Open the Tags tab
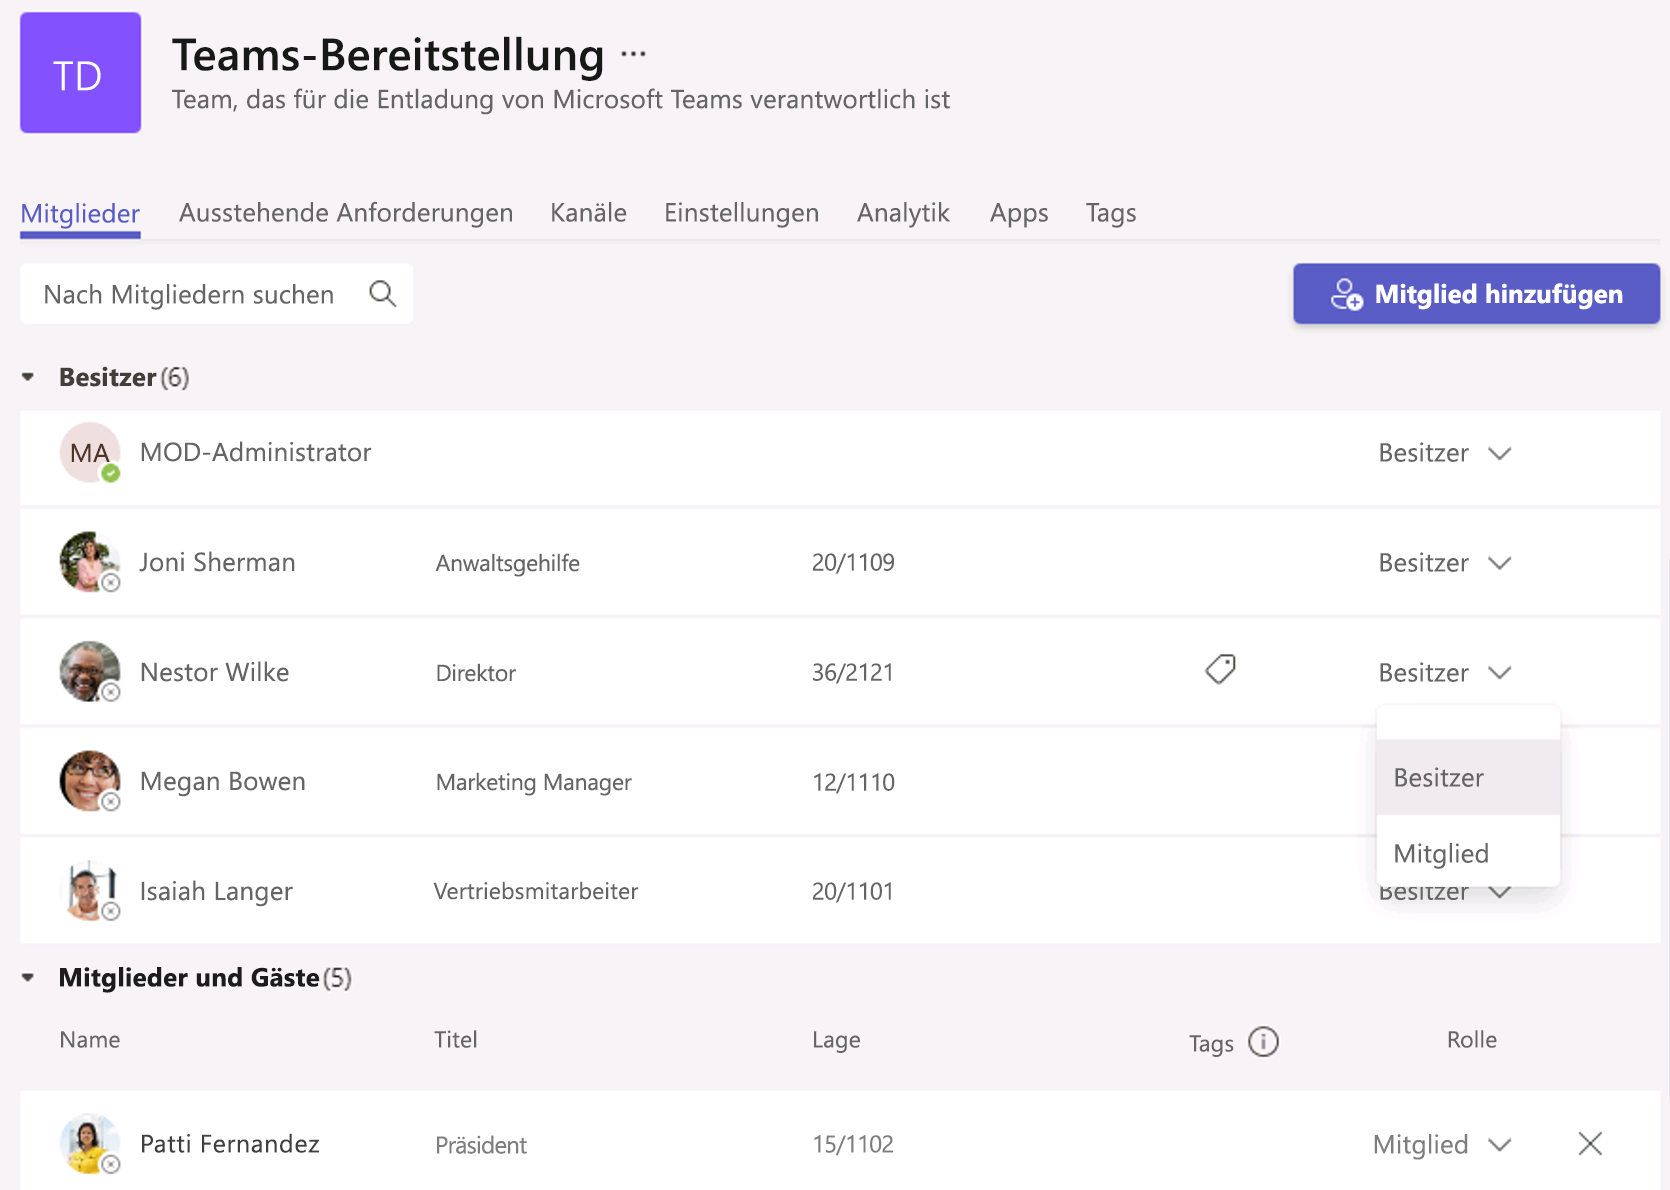 (x=1111, y=213)
